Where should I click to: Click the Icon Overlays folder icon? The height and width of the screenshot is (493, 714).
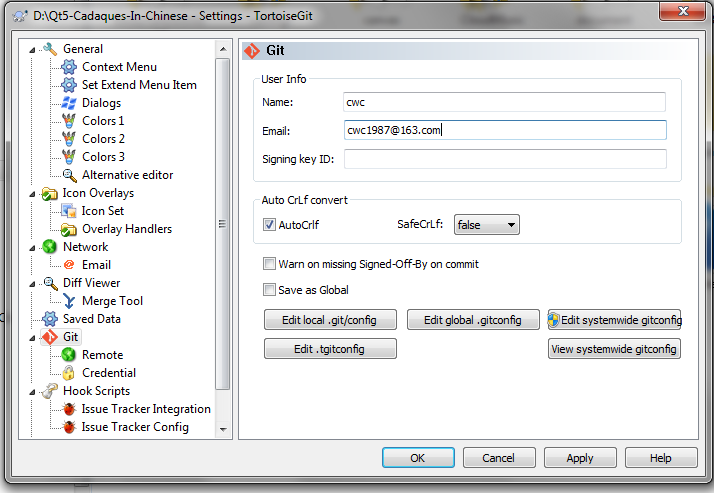49,193
